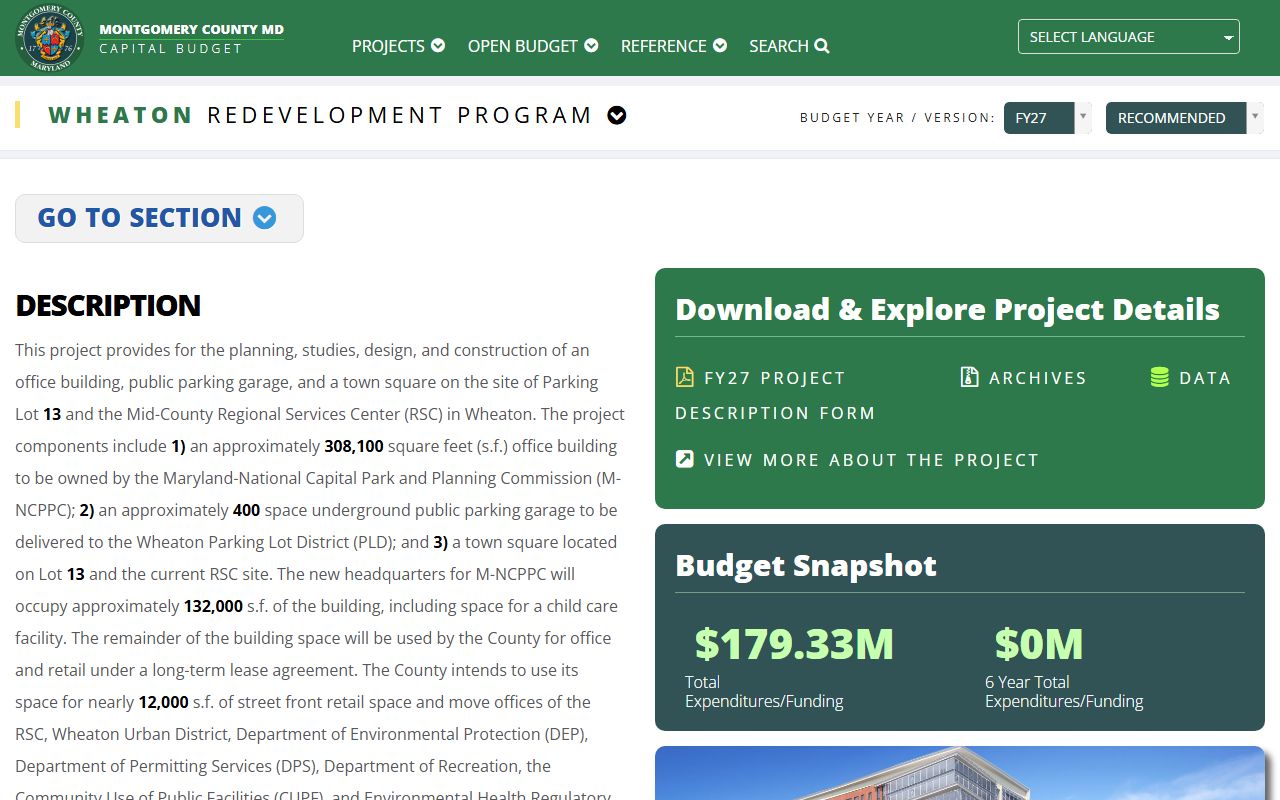
Task: Click the Search menu item
Action: click(x=789, y=46)
